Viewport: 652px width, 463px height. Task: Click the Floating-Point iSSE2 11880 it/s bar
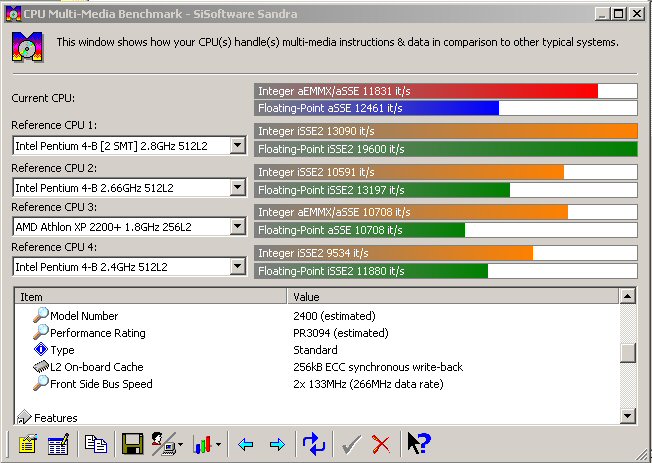[446, 271]
